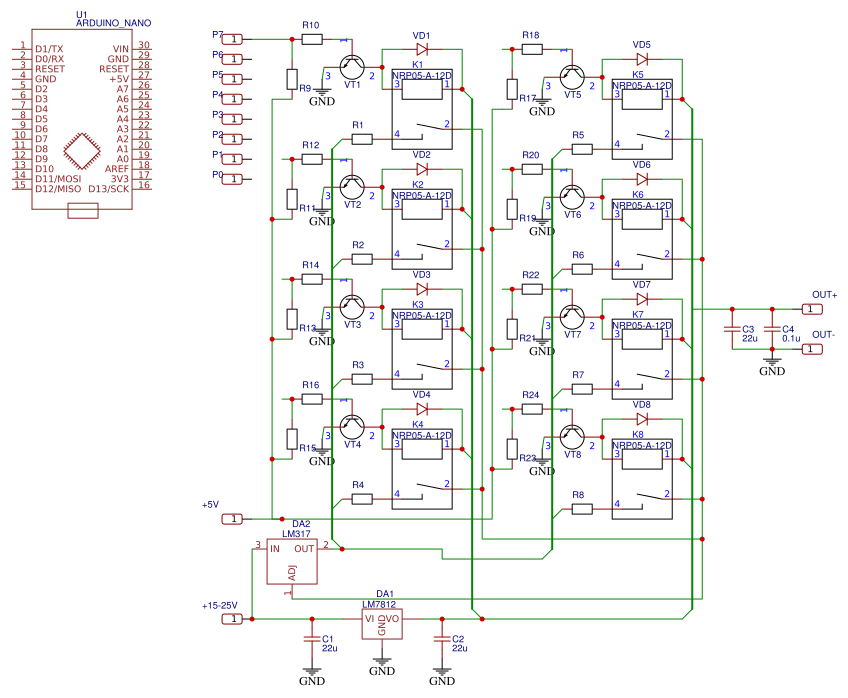Select the VD1 diode symbol
848x698 pixels.
pos(421,48)
